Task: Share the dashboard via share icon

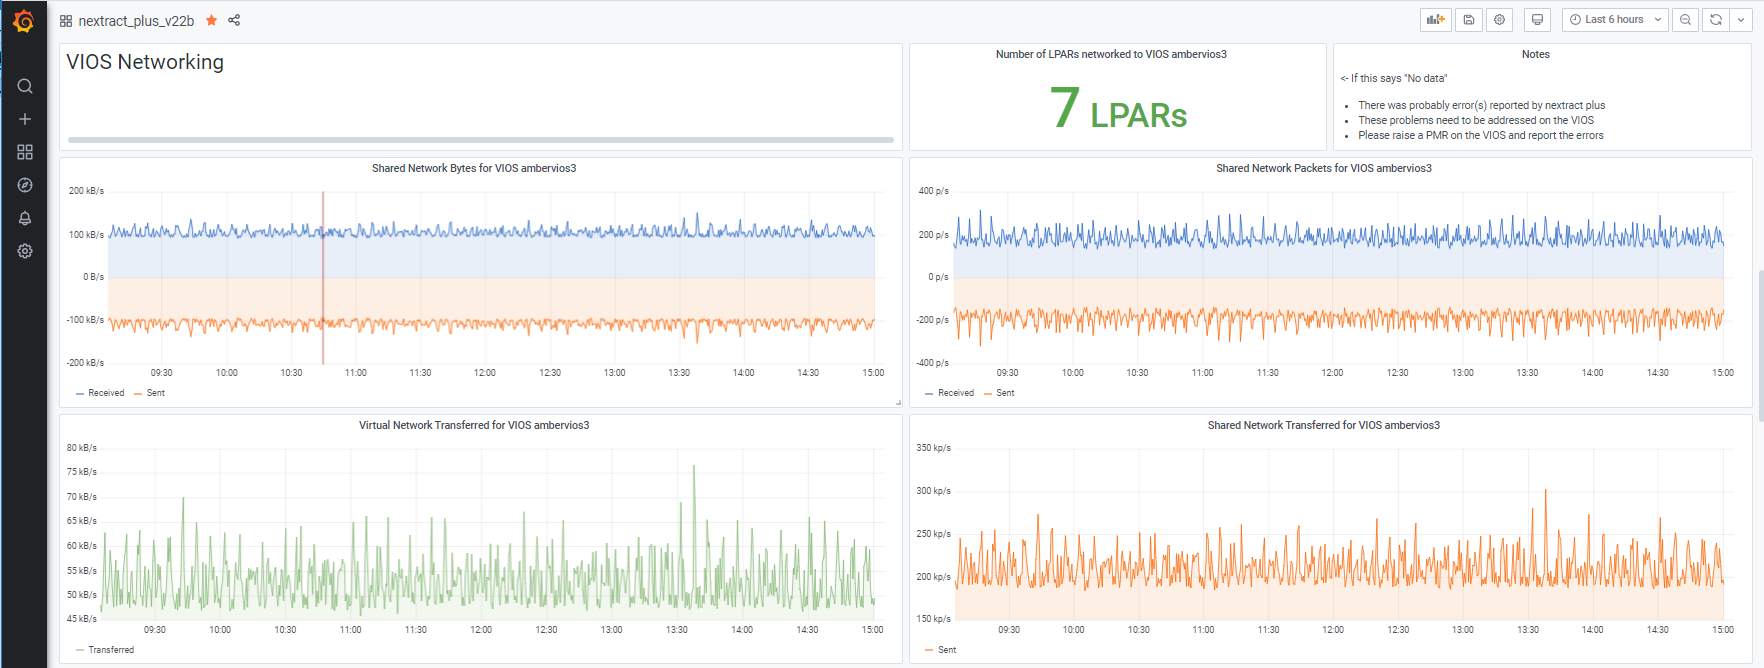Action: click(234, 20)
